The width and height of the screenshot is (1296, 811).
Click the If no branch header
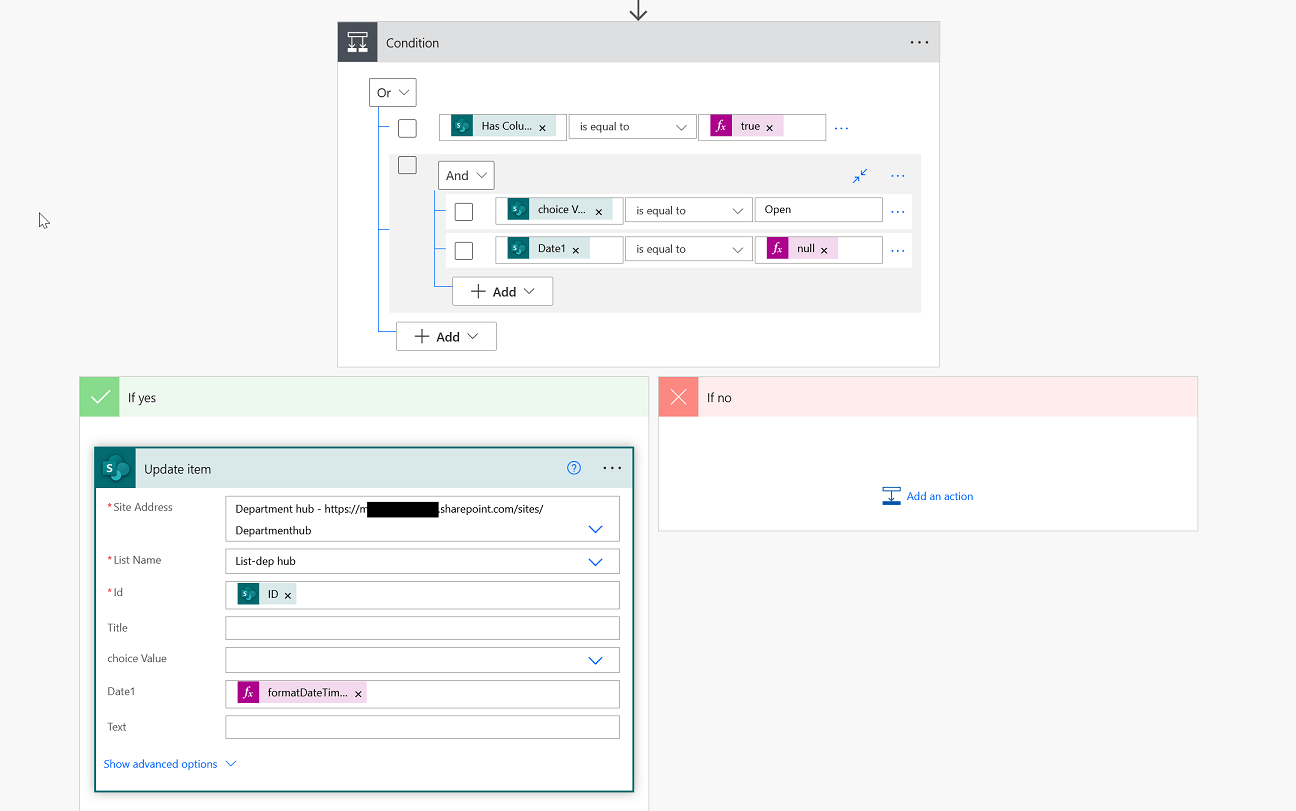pos(928,397)
